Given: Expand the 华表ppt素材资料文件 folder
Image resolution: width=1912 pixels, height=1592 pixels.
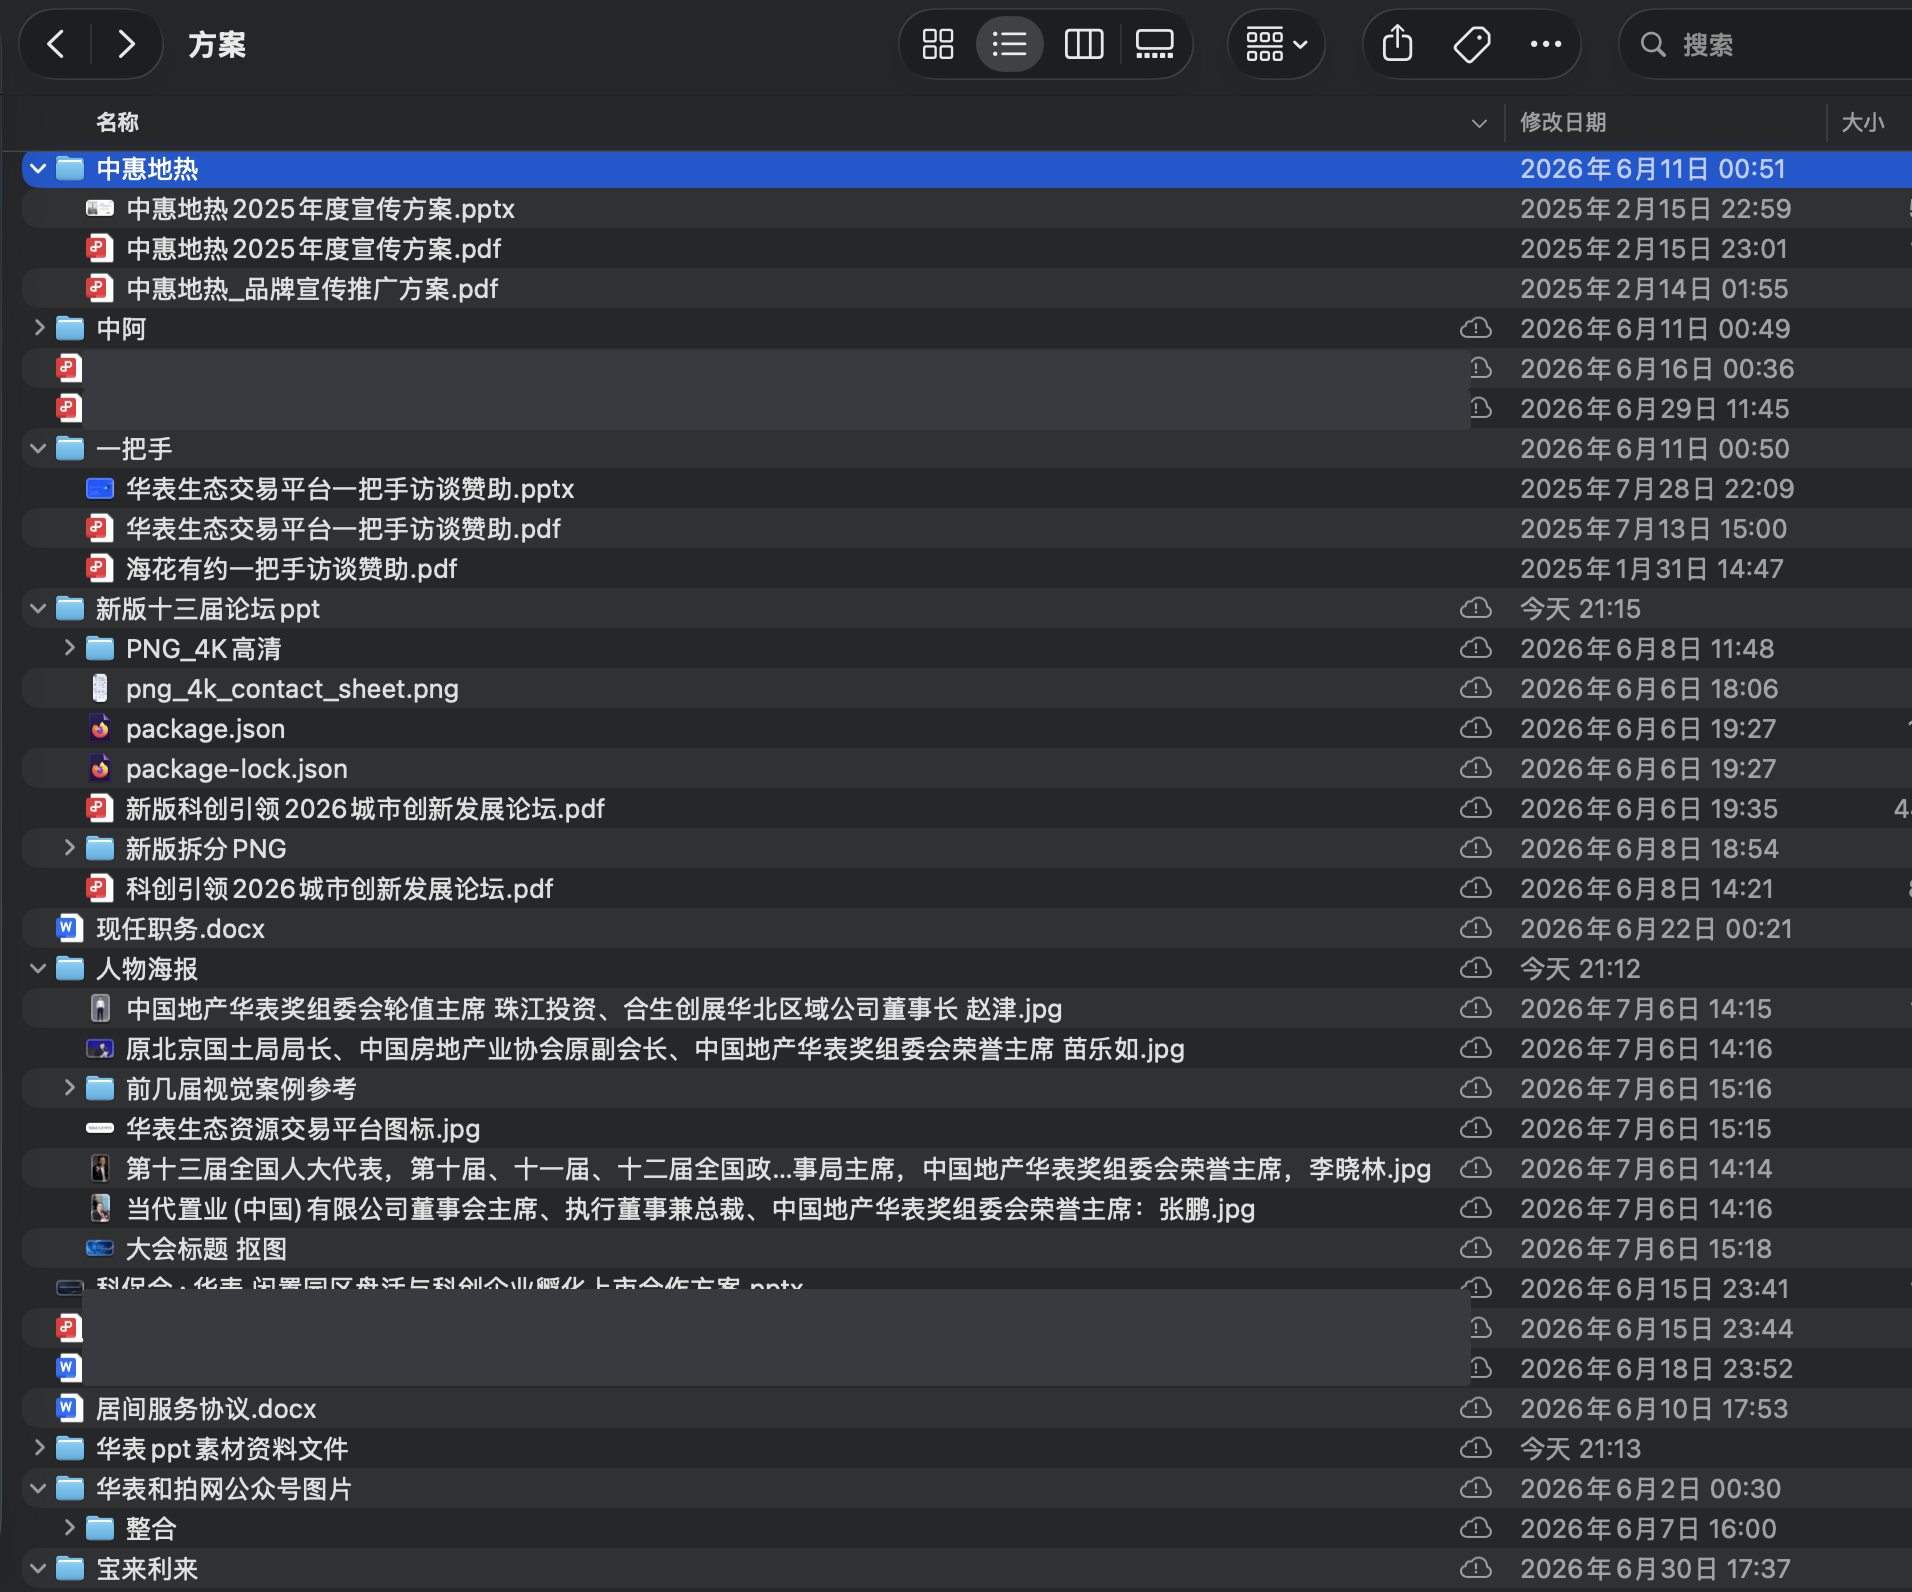Looking at the screenshot, I should point(38,1448).
